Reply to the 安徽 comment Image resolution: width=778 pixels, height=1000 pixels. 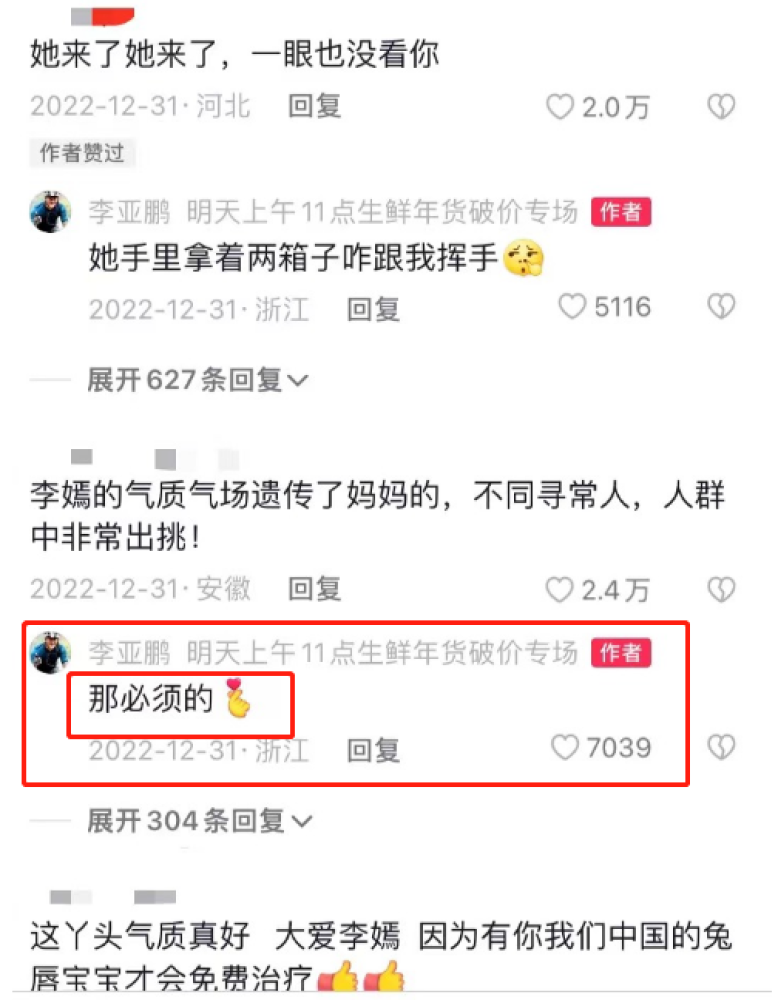click(314, 589)
